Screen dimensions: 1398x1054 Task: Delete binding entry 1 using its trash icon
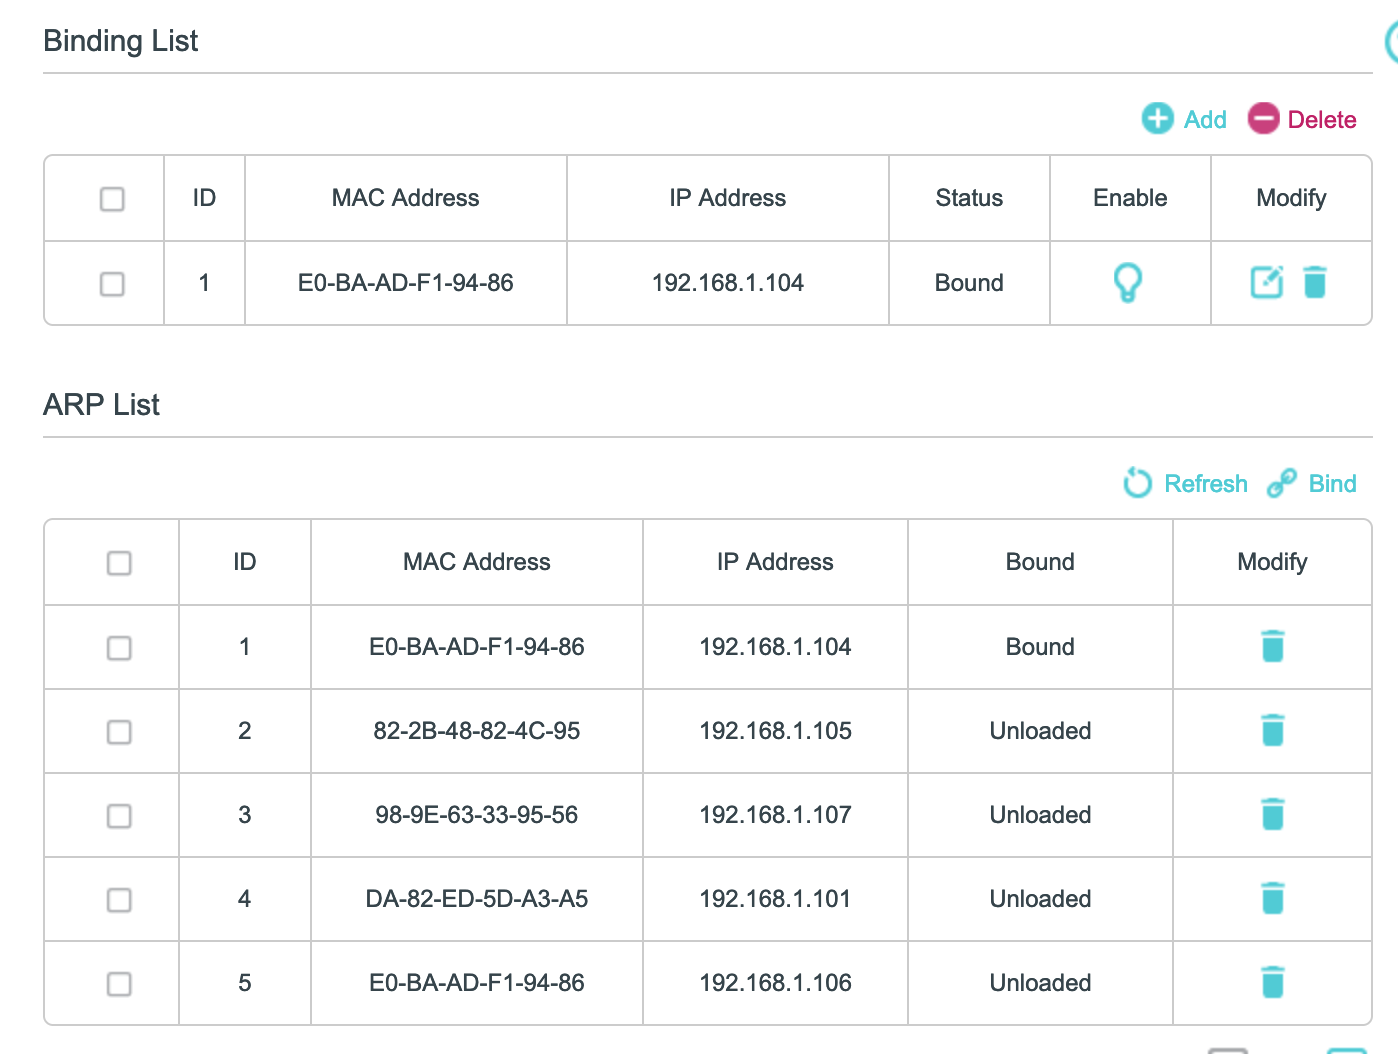[1315, 283]
